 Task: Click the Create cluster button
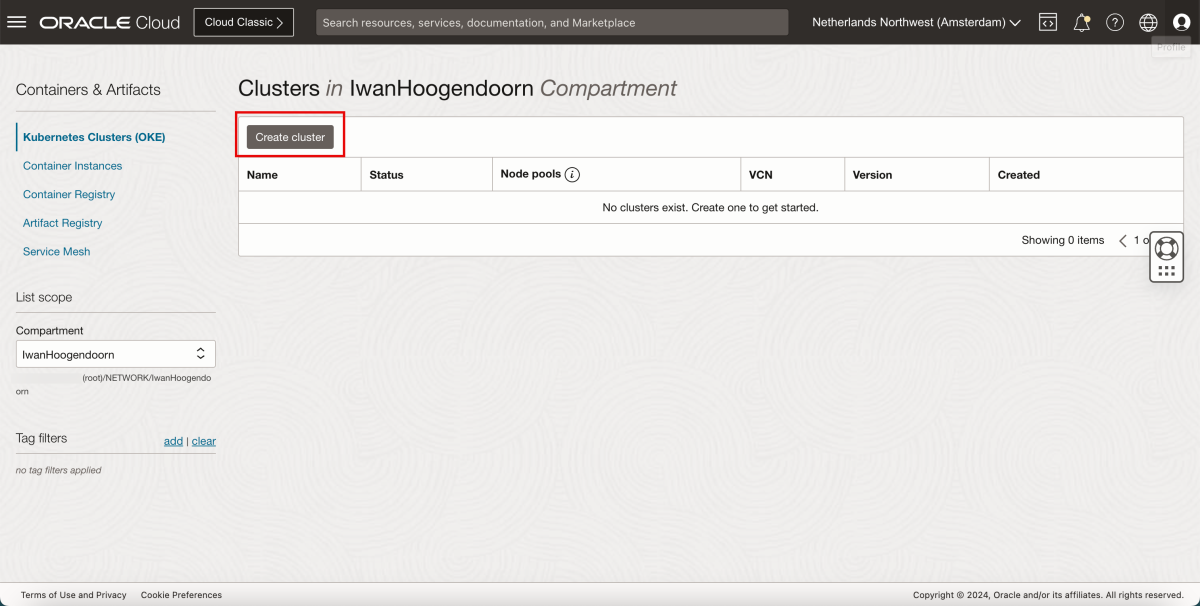pos(290,137)
